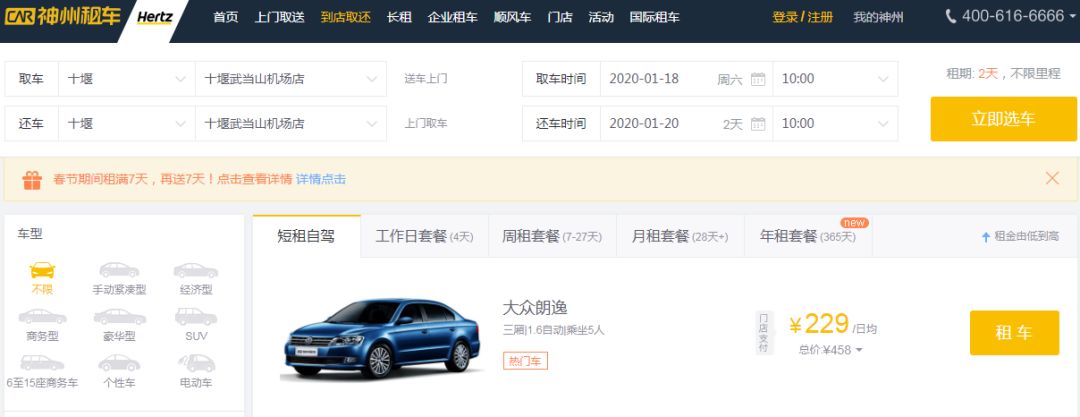Screen dimensions: 1080x417
Task: Open 企业租车 navigation item
Action: click(x=453, y=17)
